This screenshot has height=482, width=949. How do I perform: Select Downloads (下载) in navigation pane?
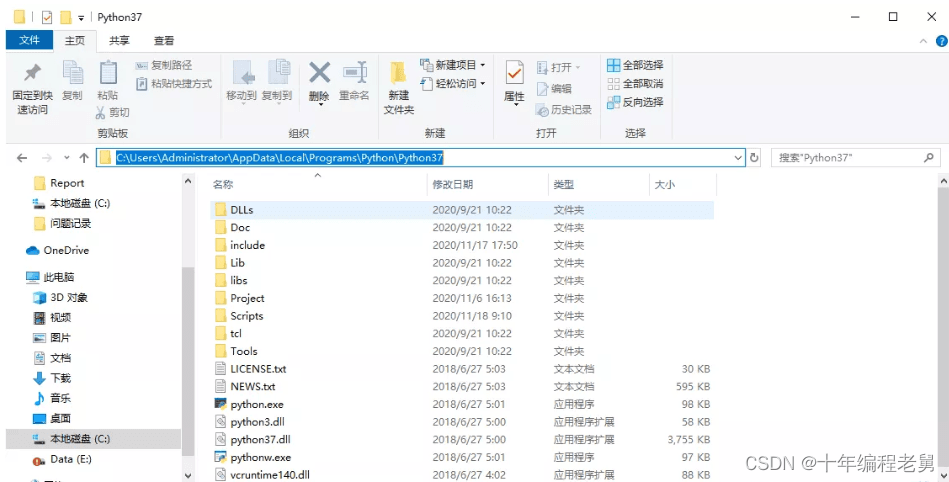(x=53, y=378)
